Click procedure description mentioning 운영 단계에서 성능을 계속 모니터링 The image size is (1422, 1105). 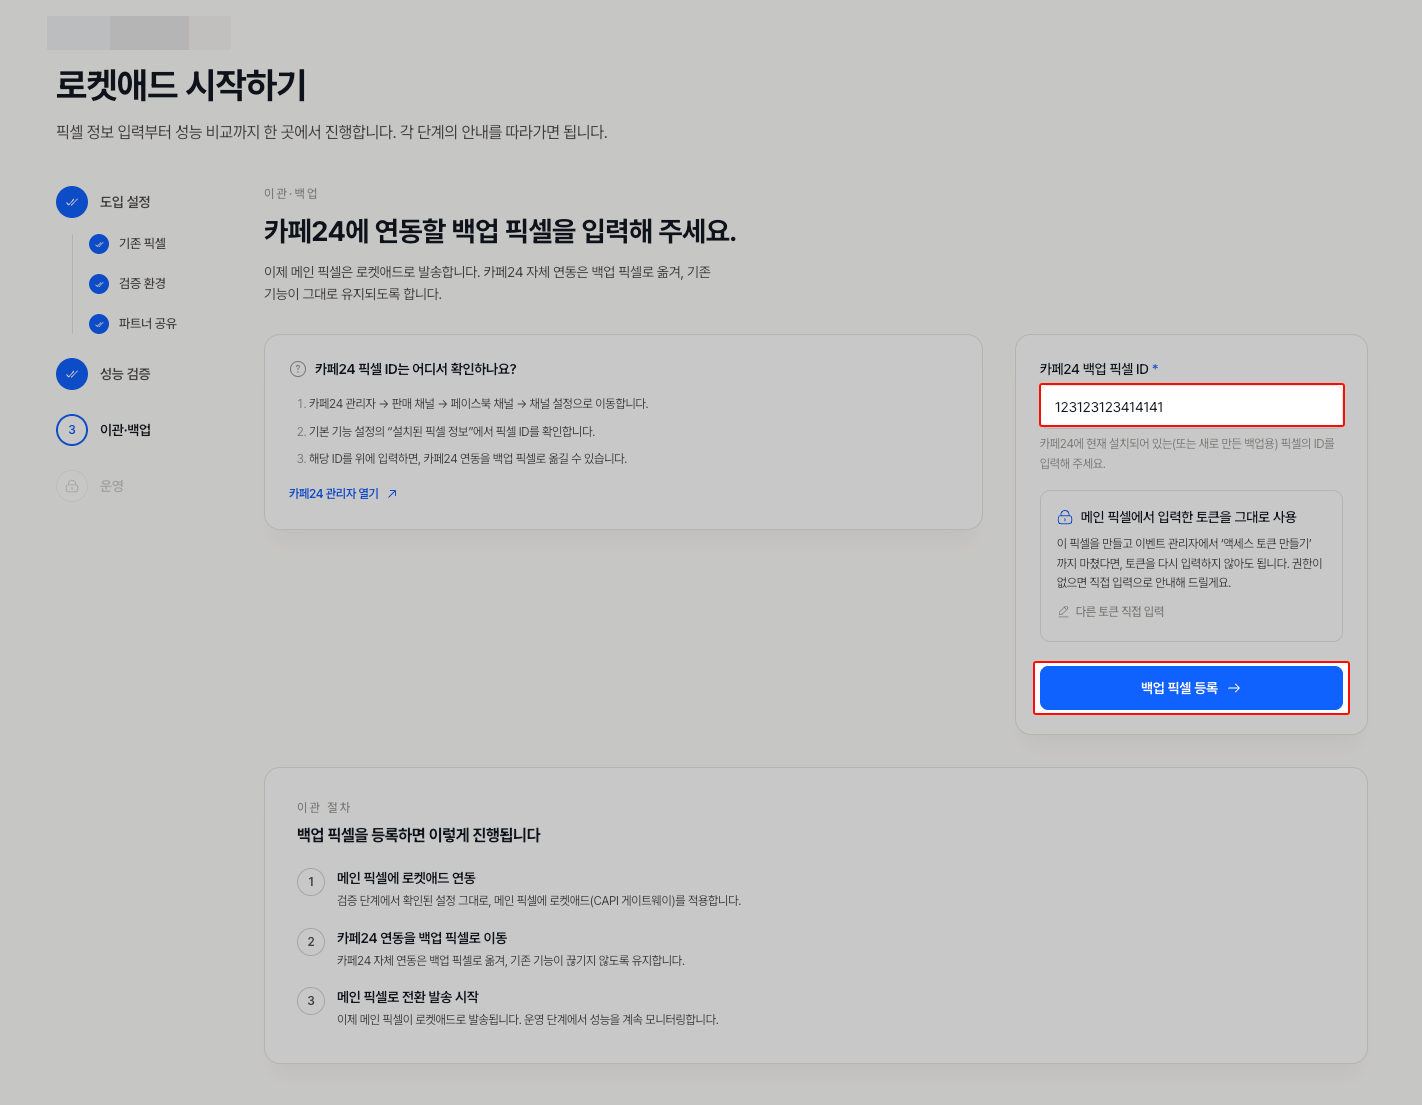click(528, 1020)
